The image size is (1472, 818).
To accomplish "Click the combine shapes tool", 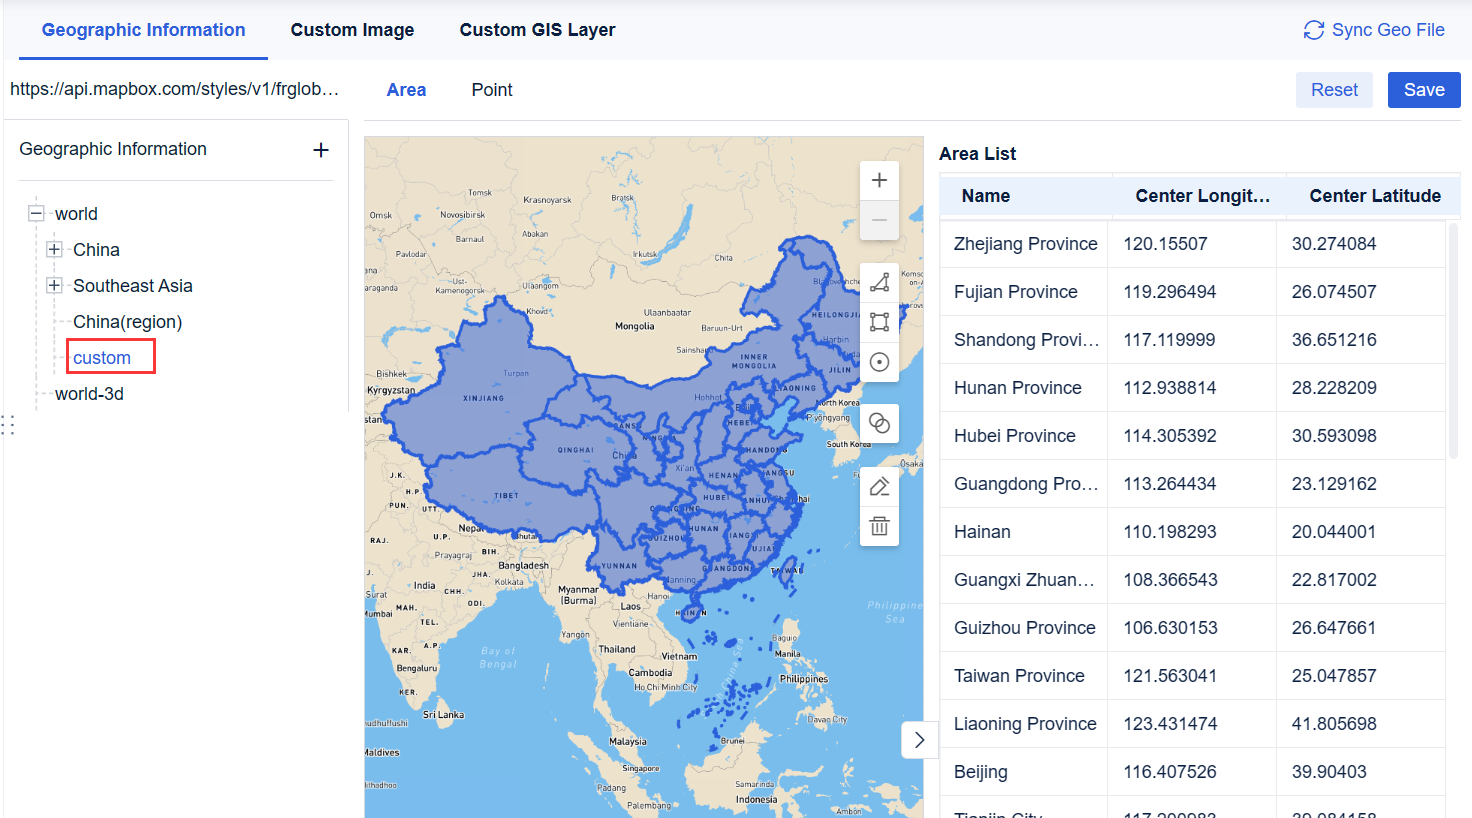I will (879, 423).
